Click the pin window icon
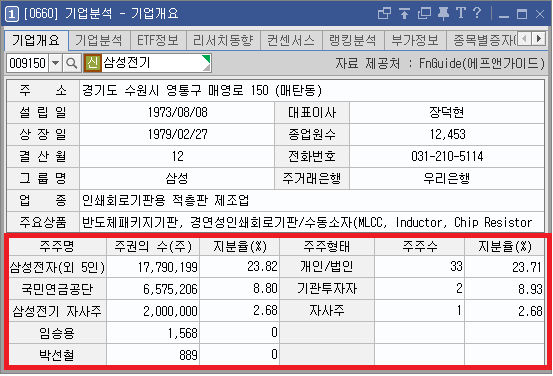This screenshot has width=553, height=376. tap(443, 13)
